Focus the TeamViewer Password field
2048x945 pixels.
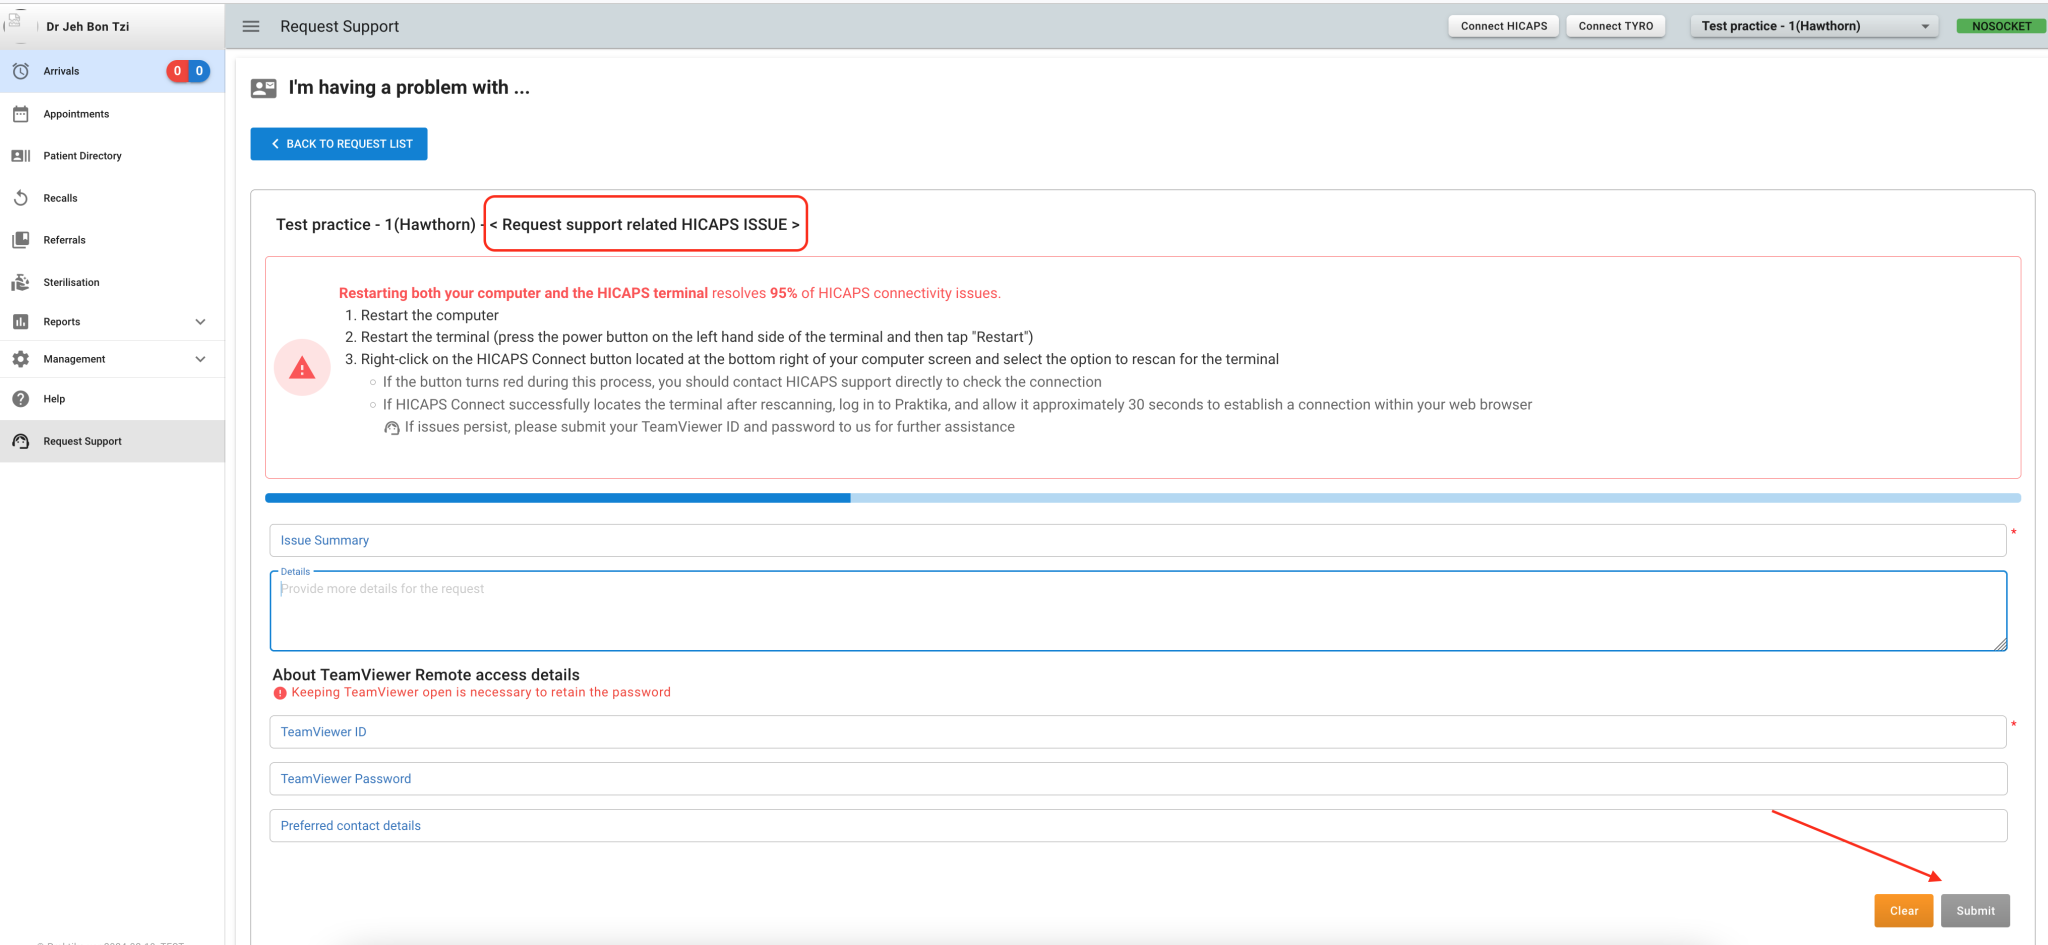[1138, 779]
